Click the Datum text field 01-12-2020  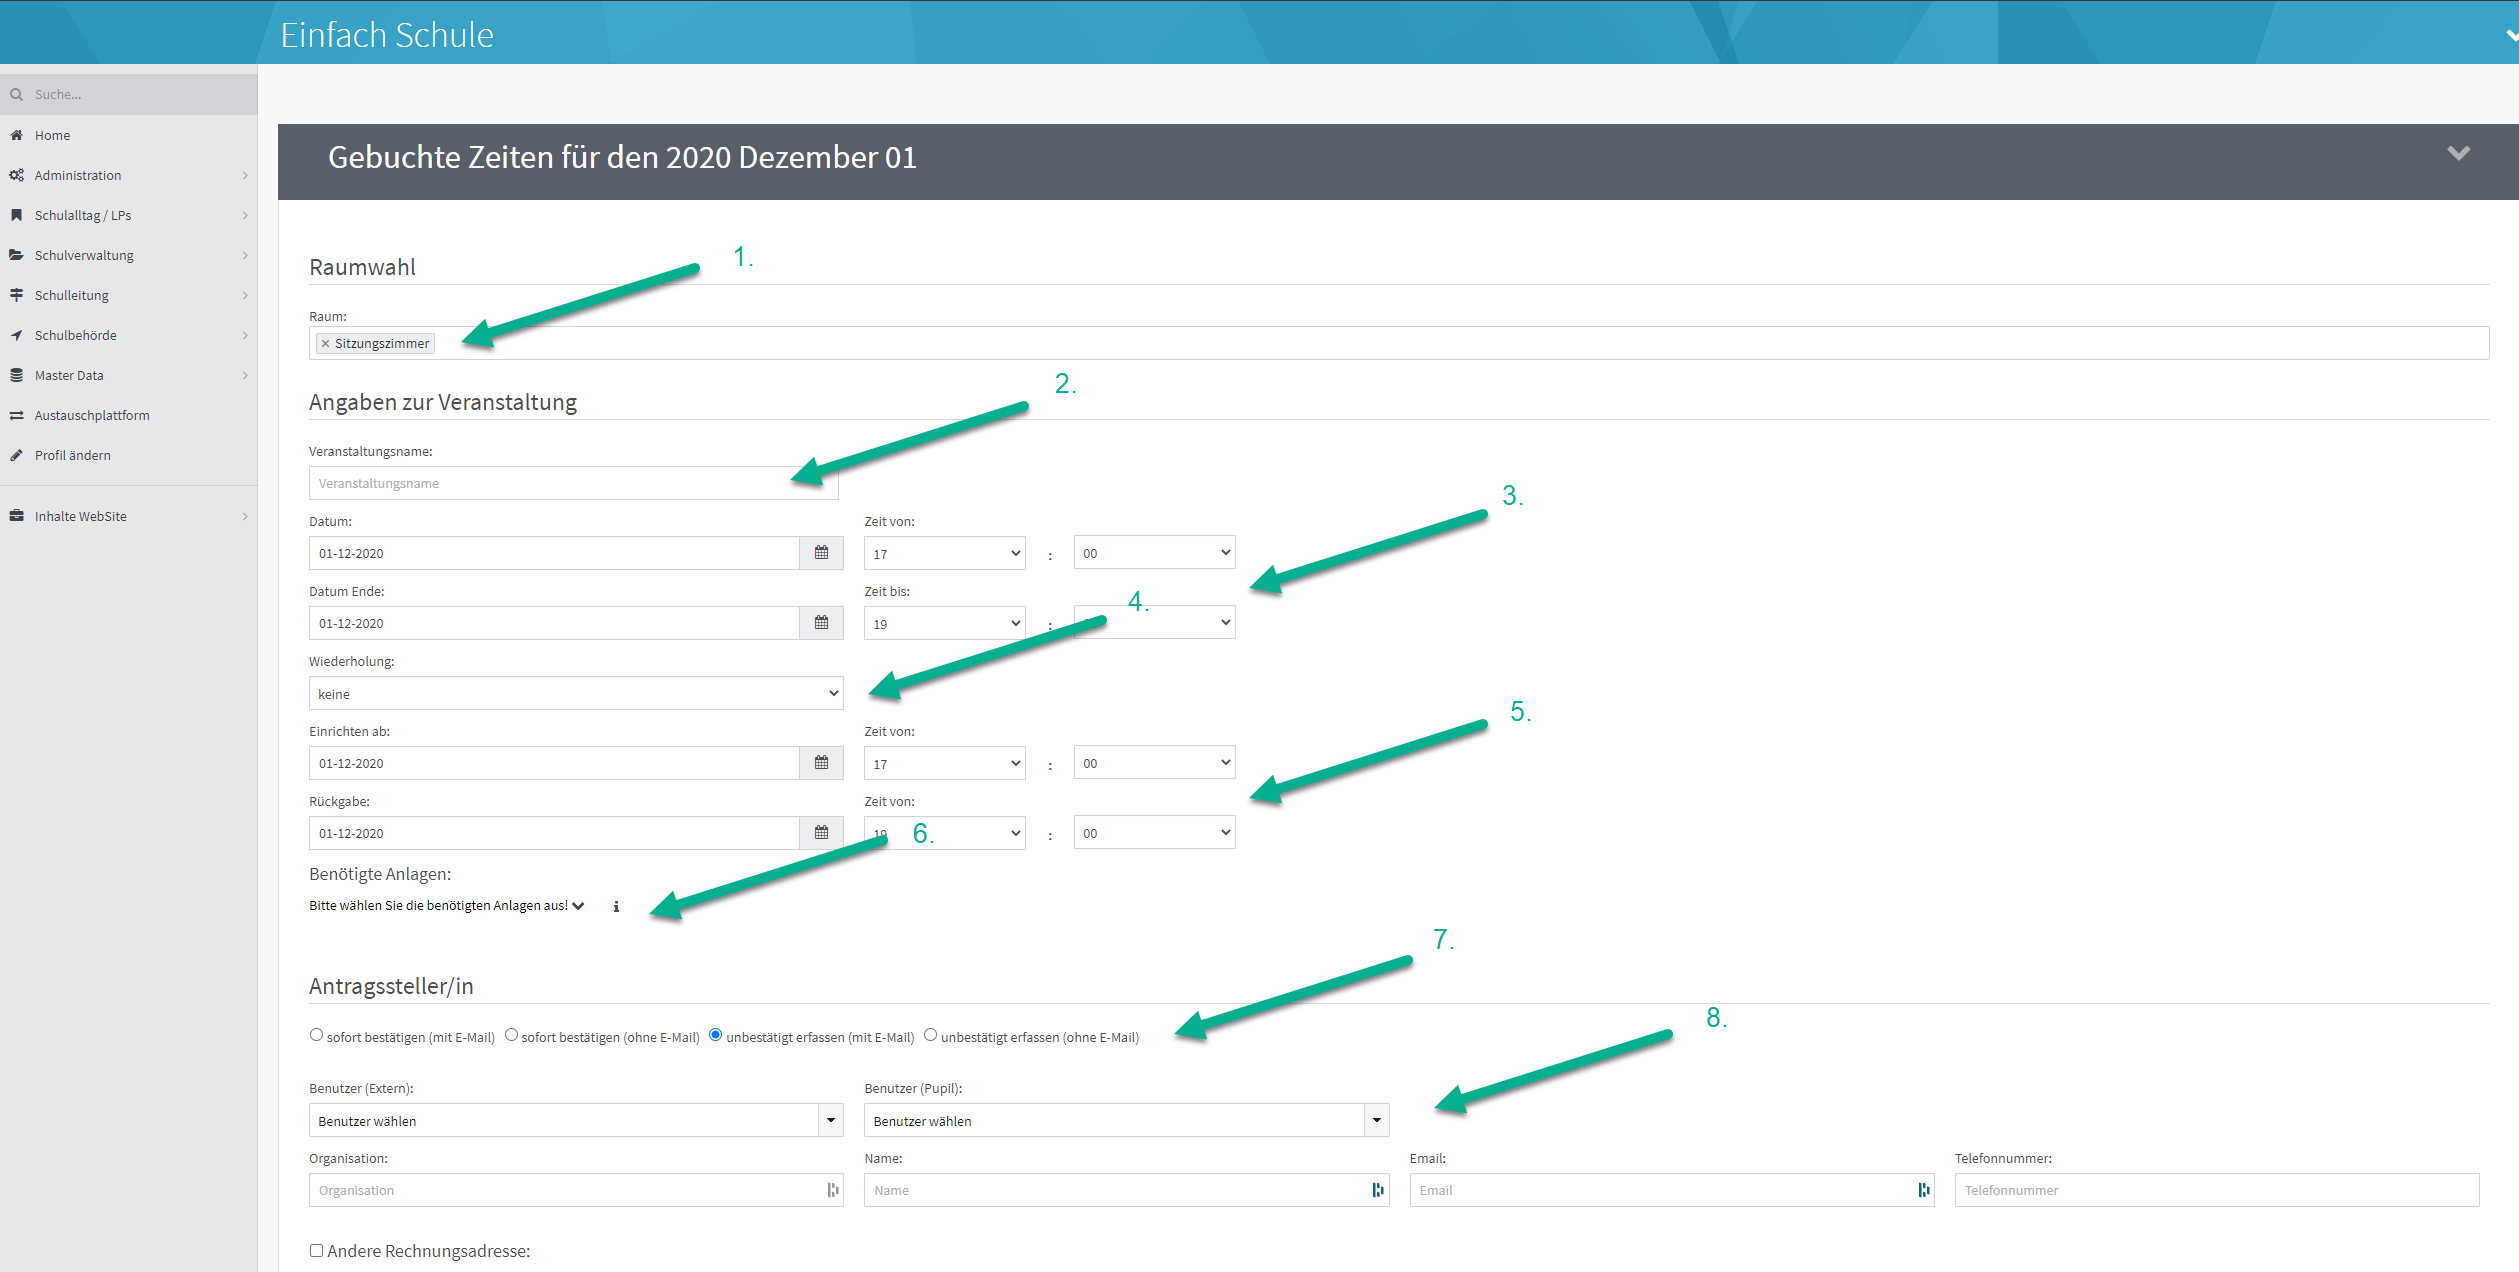pos(554,553)
